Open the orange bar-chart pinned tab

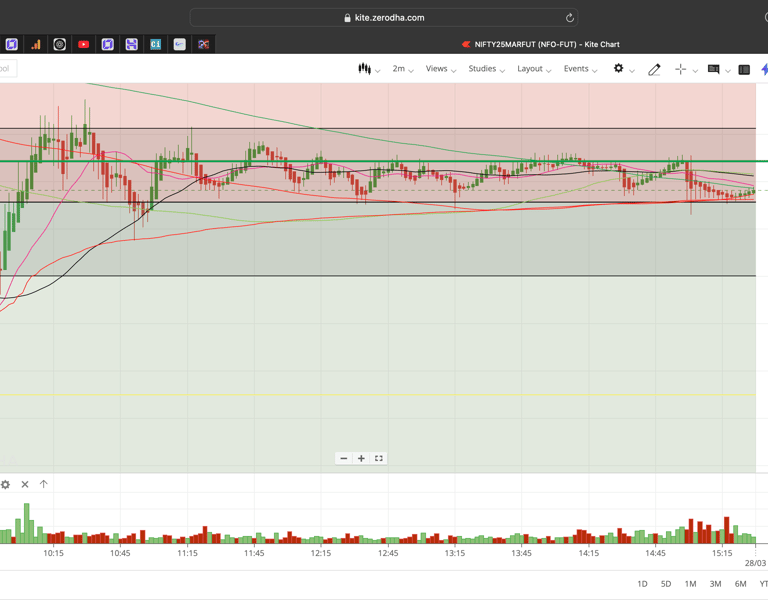click(x=36, y=45)
